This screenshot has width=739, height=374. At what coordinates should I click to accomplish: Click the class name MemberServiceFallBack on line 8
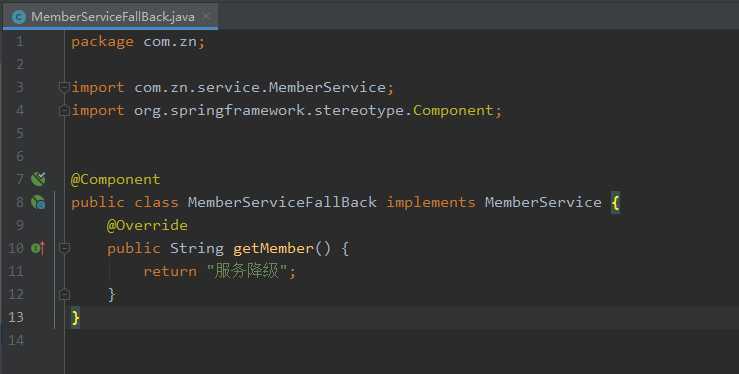click(x=282, y=202)
